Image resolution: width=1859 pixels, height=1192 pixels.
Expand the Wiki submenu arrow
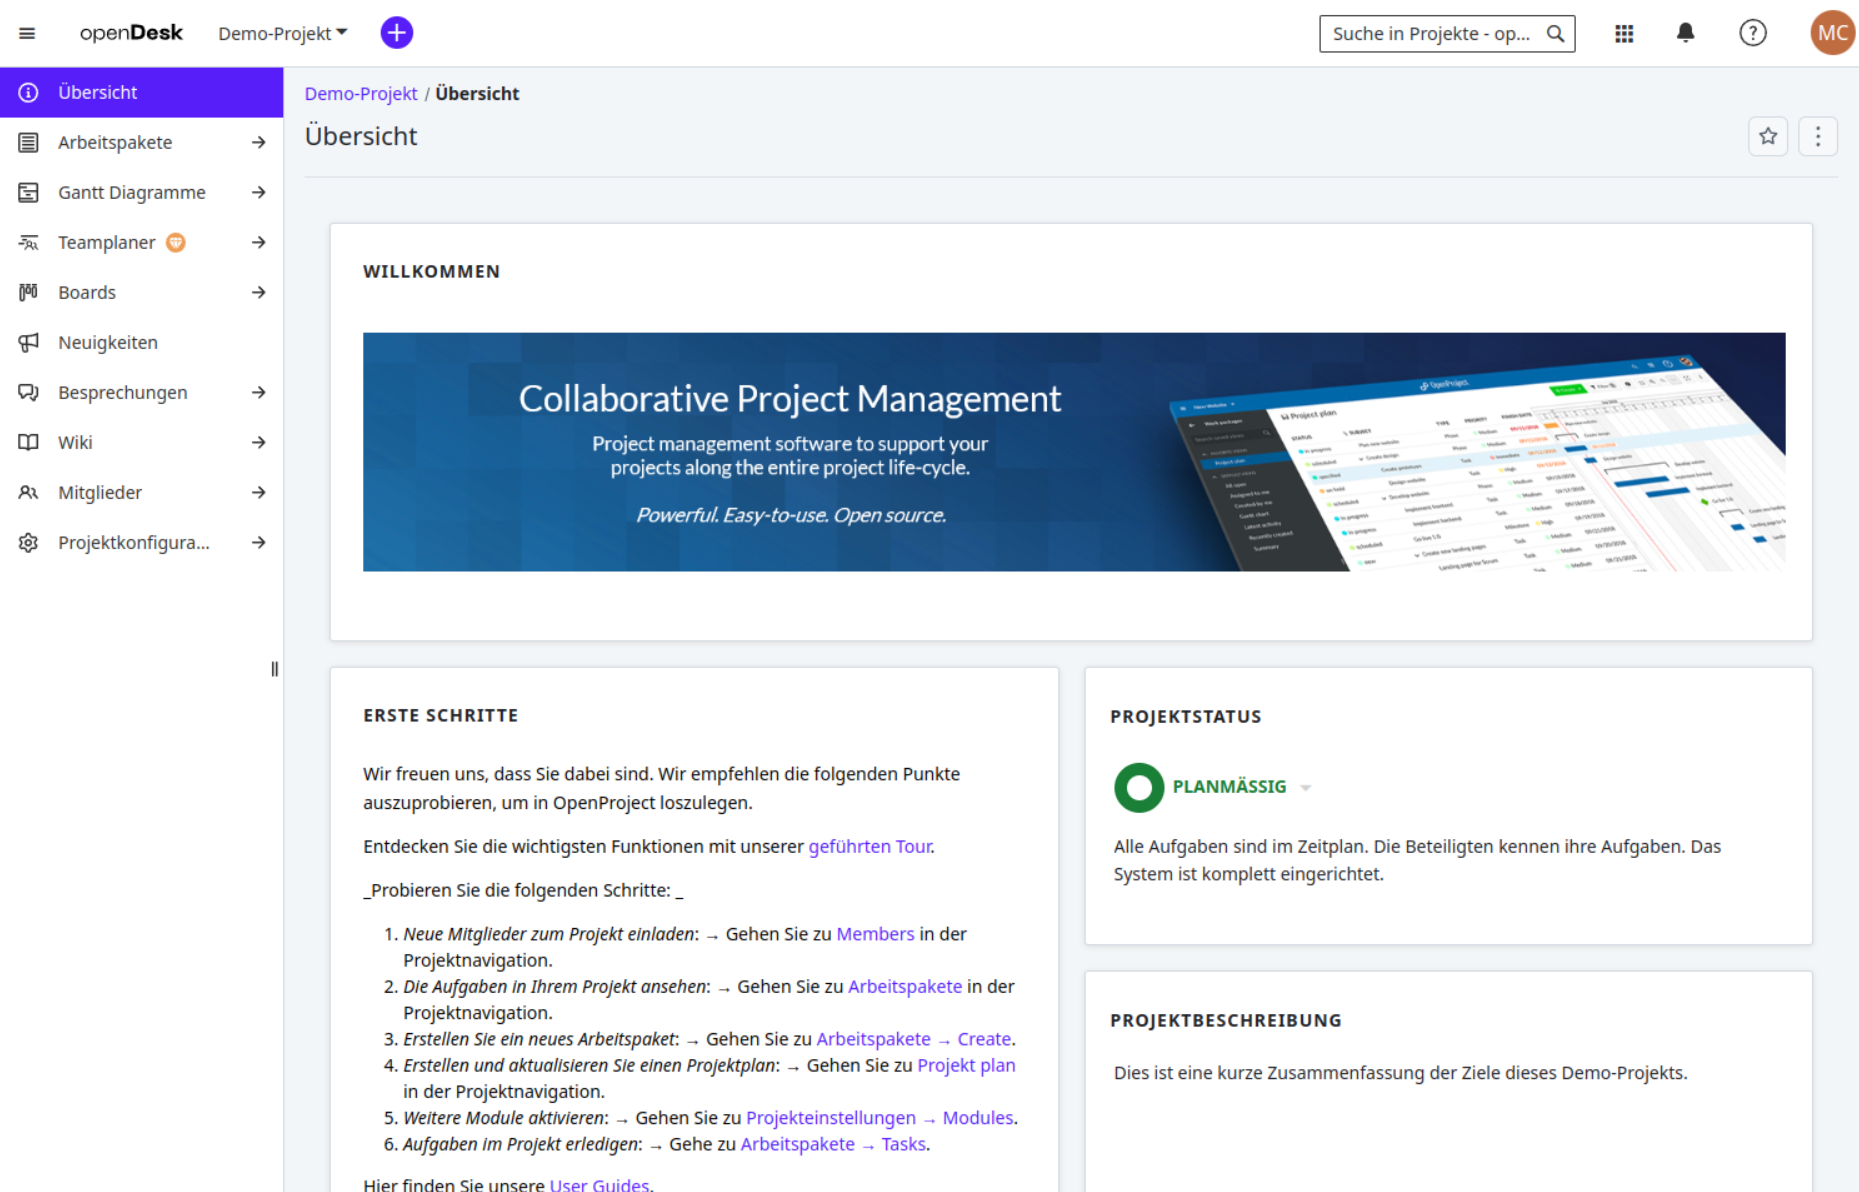click(x=259, y=442)
